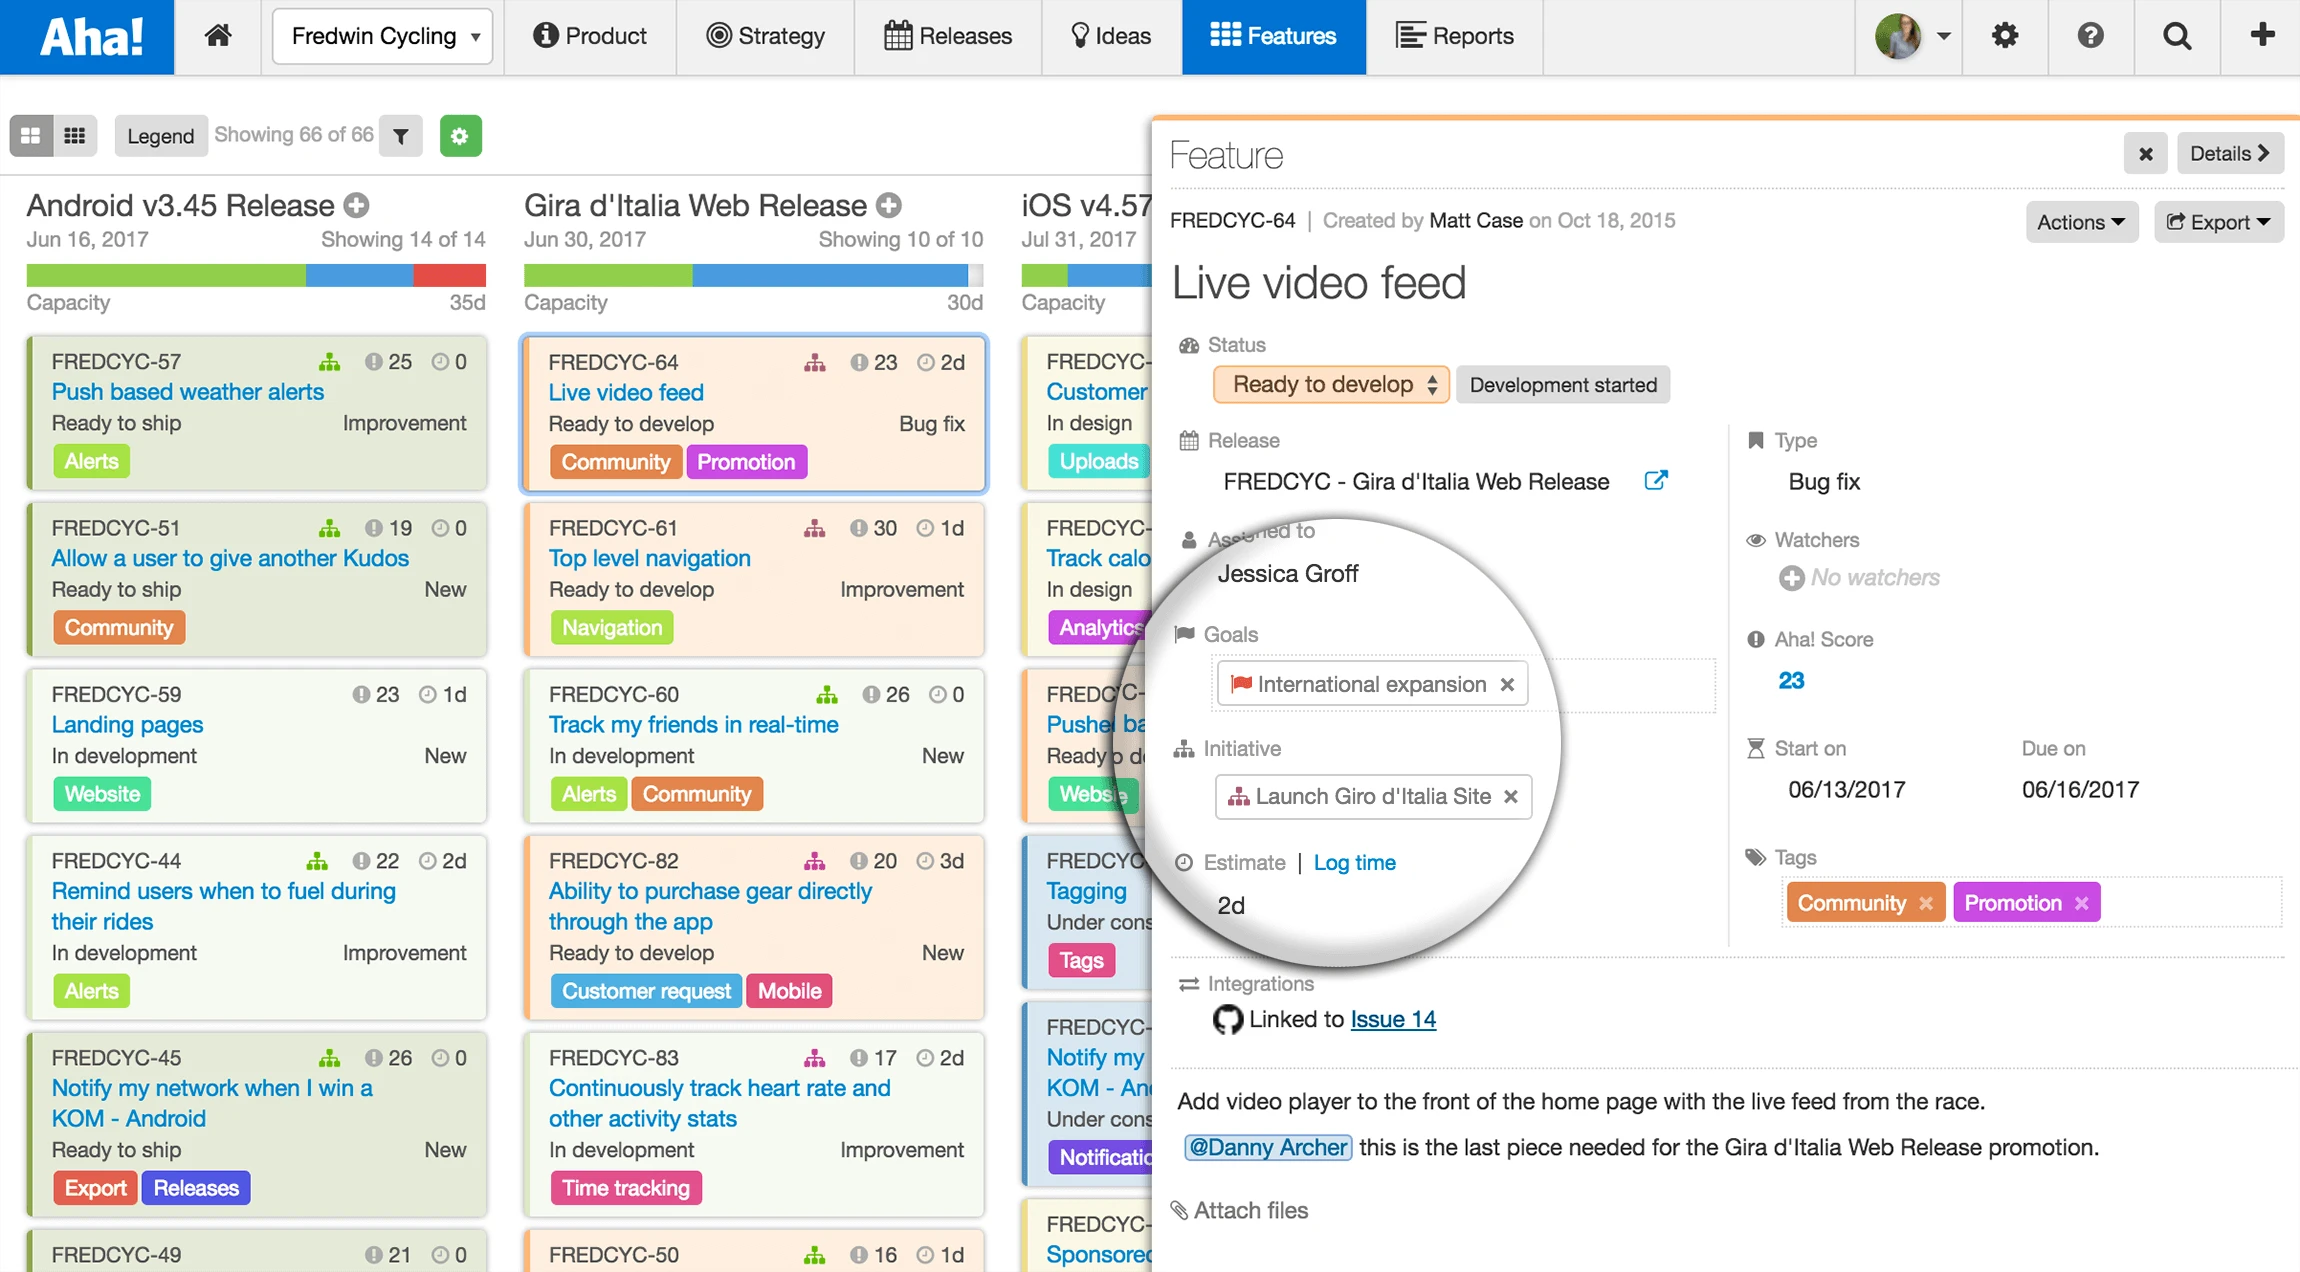2300x1272 pixels.
Task: Open the linked Issue 14
Action: point(1392,1019)
